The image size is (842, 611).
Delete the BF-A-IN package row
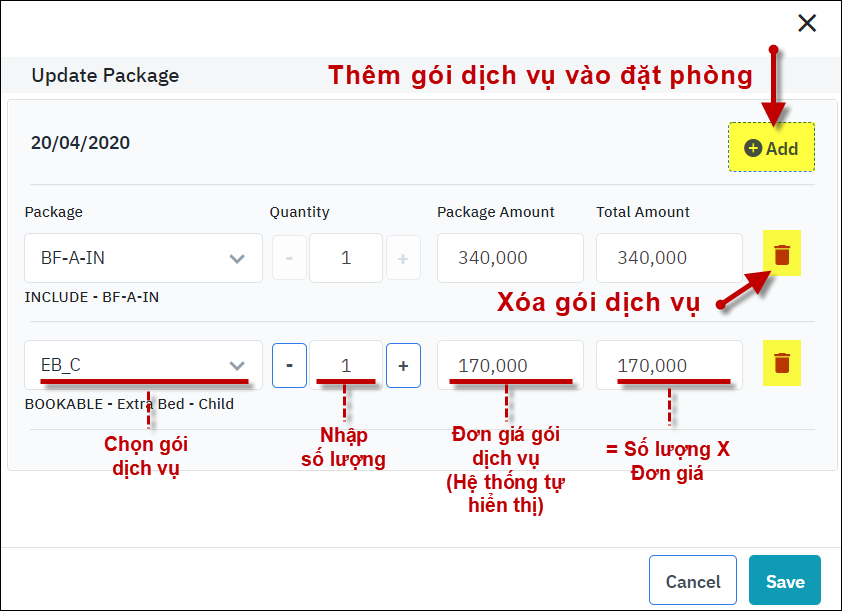[x=782, y=257]
